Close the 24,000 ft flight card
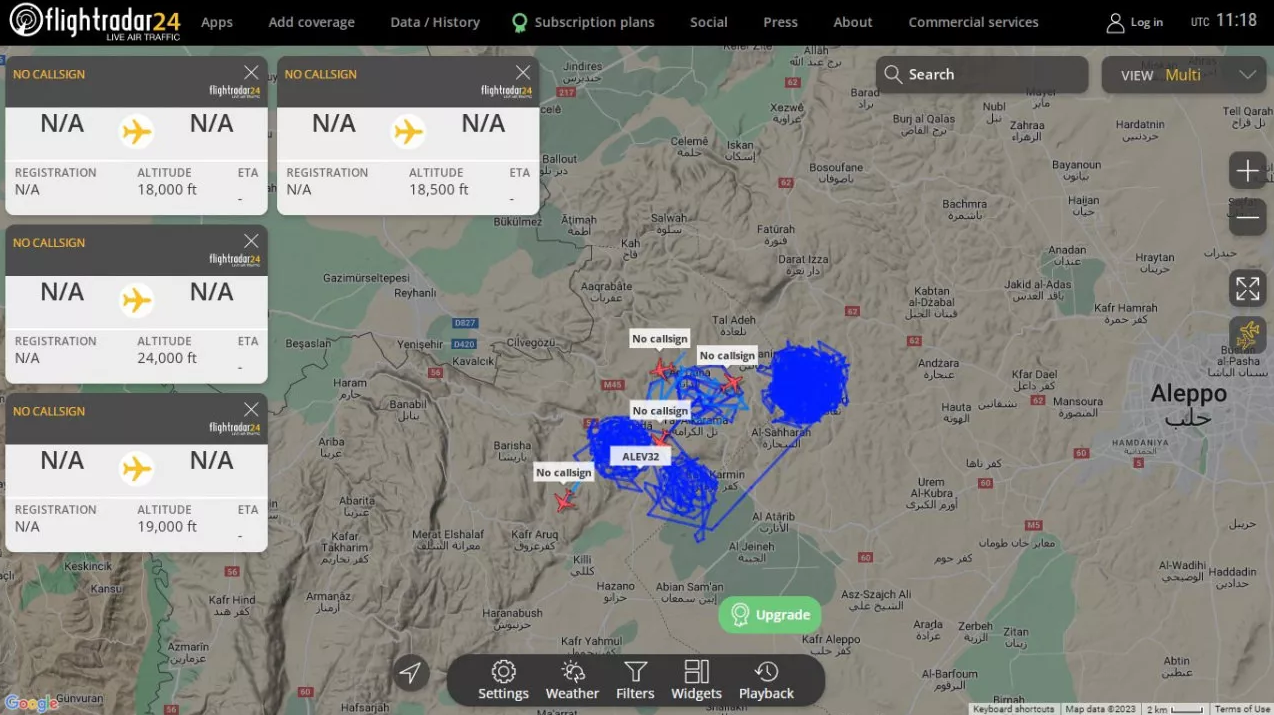 251,241
